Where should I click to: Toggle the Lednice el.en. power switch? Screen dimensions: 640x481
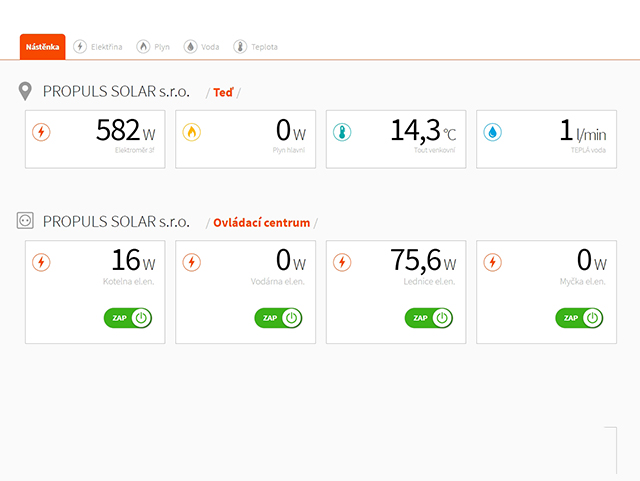(x=428, y=318)
